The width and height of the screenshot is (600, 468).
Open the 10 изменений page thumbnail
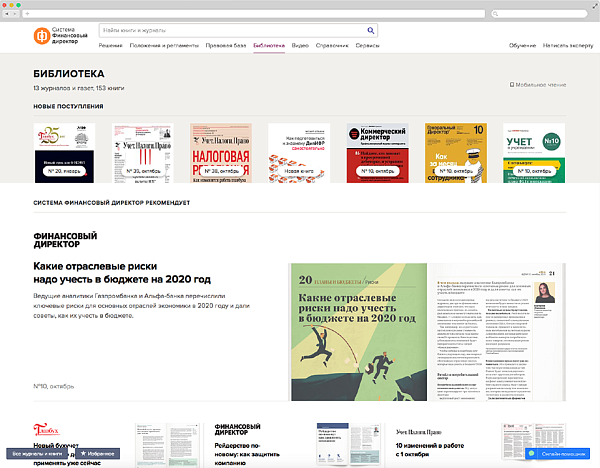pyautogui.click(x=533, y=442)
